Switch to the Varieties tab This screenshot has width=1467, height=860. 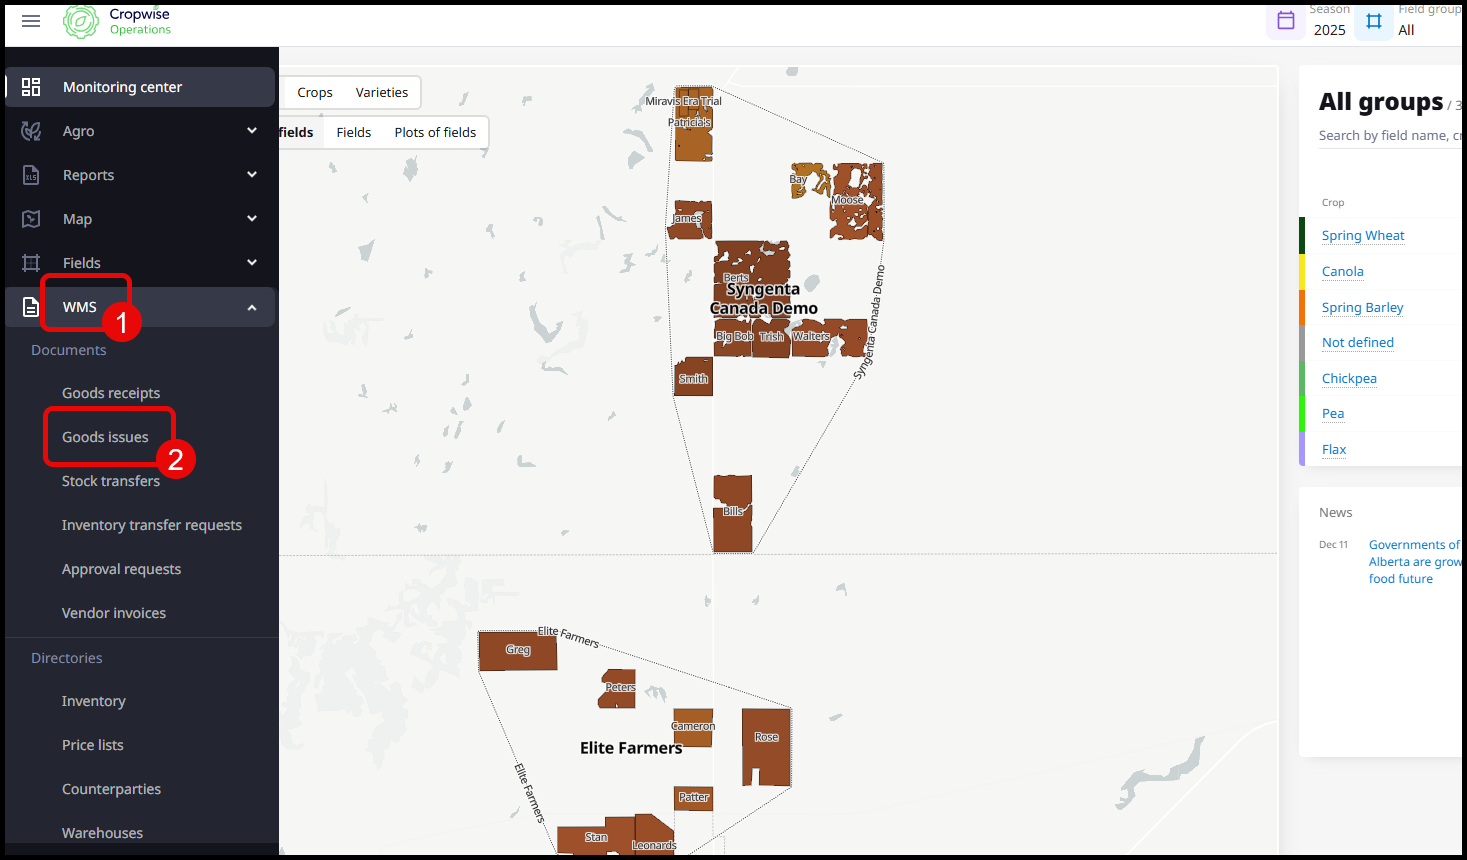click(x=381, y=93)
